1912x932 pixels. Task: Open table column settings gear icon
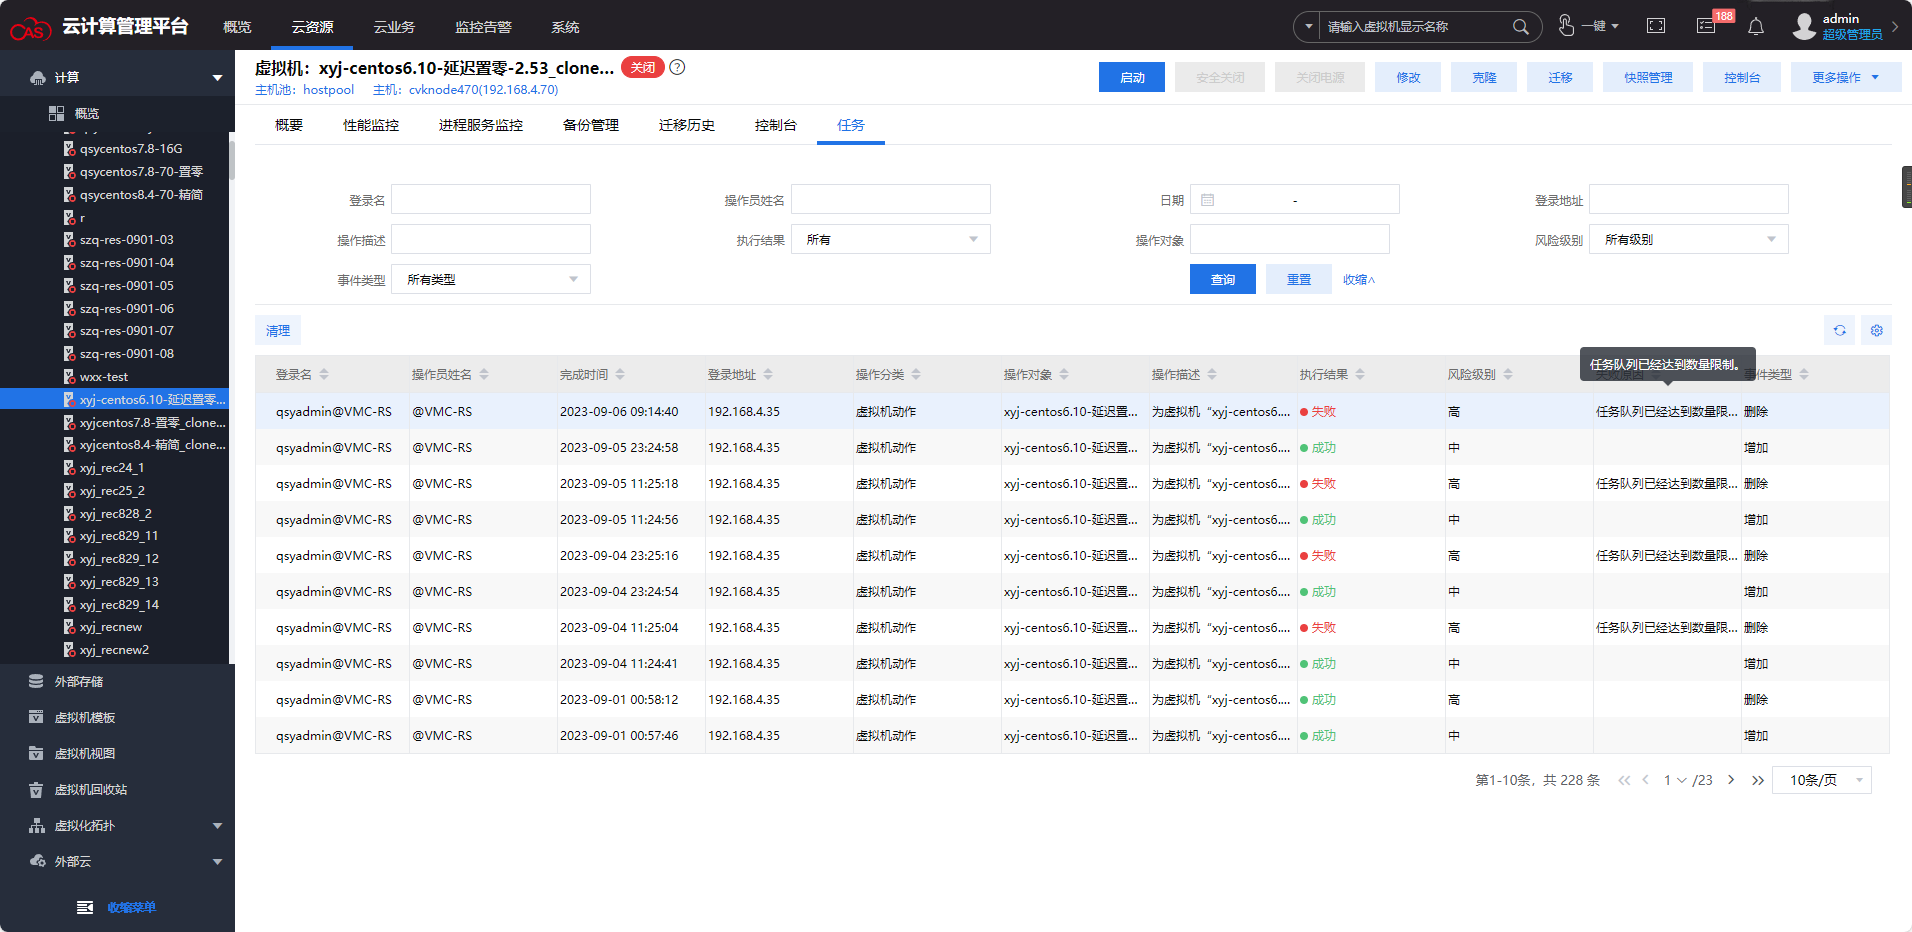[1876, 331]
